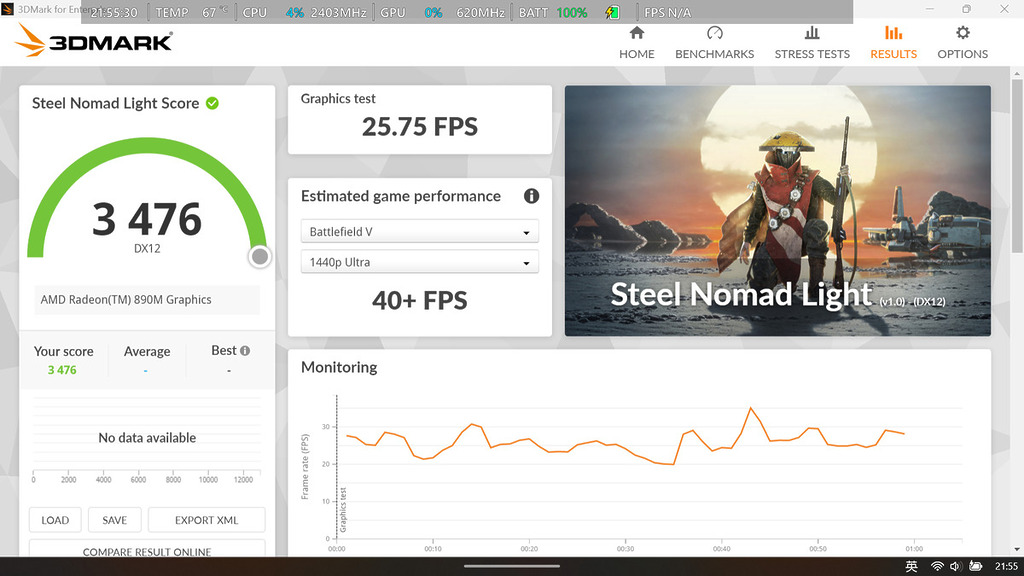The image size is (1024, 576).
Task: Click the green score validation checkmark
Action: [212, 103]
